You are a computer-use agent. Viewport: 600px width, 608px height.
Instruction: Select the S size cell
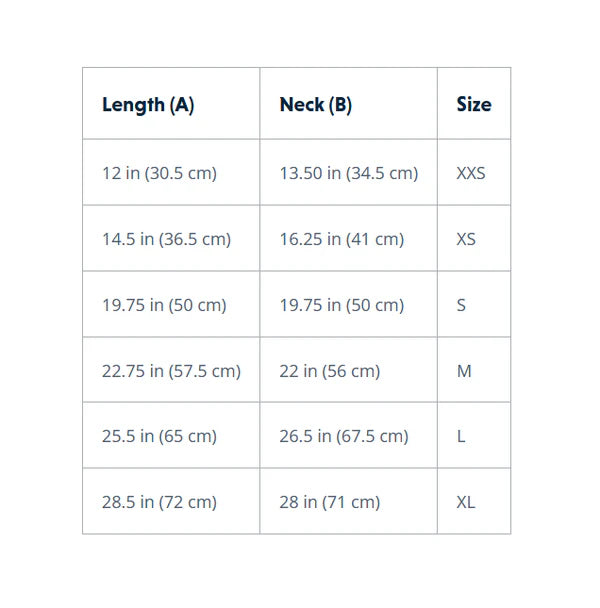474,304
